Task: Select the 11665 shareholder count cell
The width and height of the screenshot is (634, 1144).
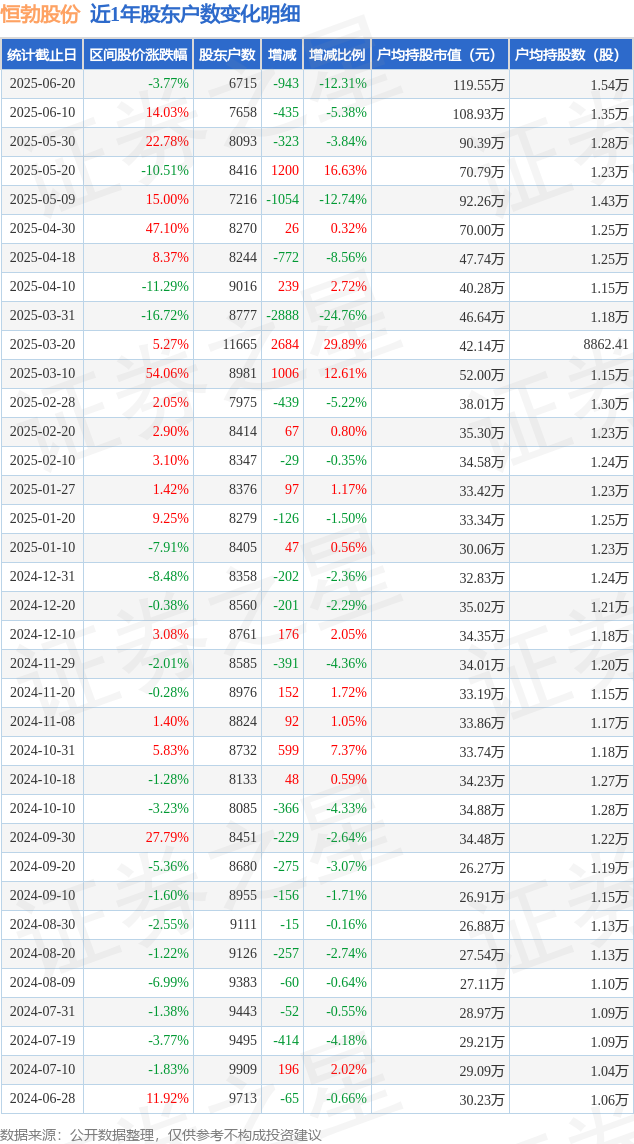Action: click(240, 345)
